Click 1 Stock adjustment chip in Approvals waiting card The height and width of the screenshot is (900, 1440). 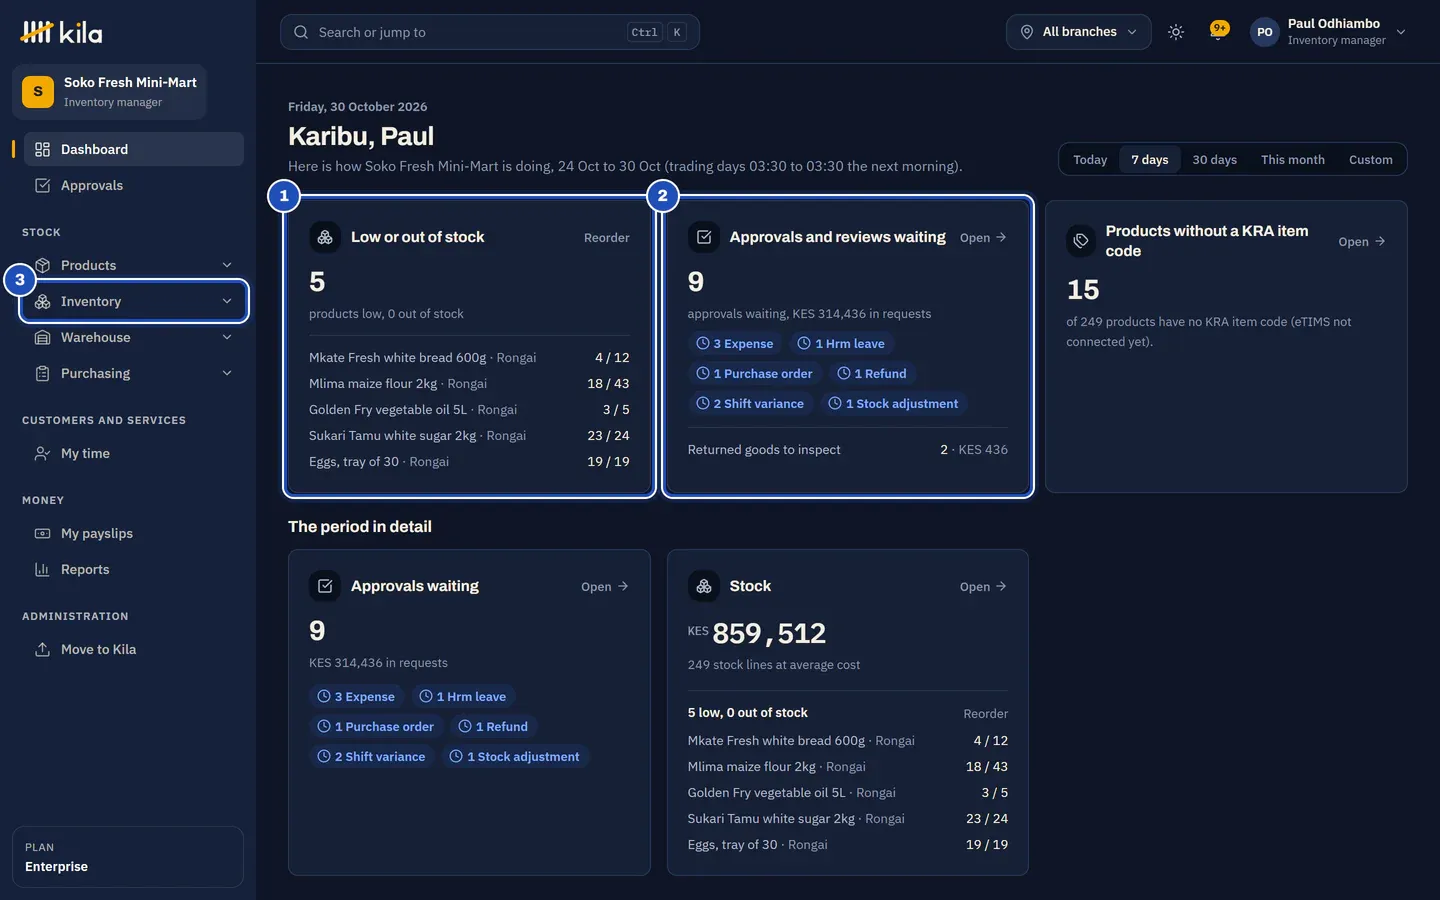[x=515, y=757]
